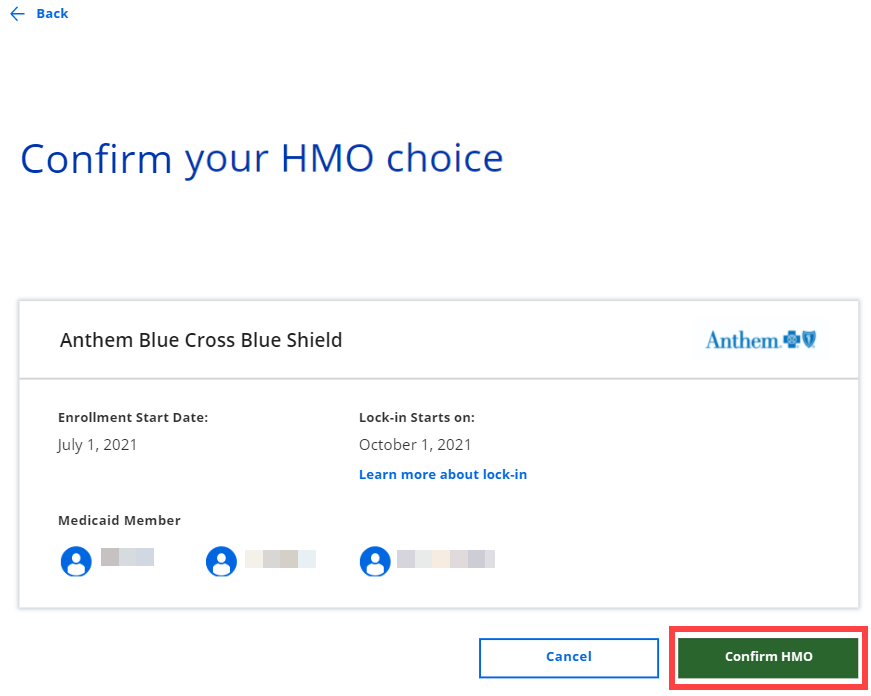Viewport: 871px width, 696px height.
Task: Select the second blurred member name
Action: click(x=280, y=559)
